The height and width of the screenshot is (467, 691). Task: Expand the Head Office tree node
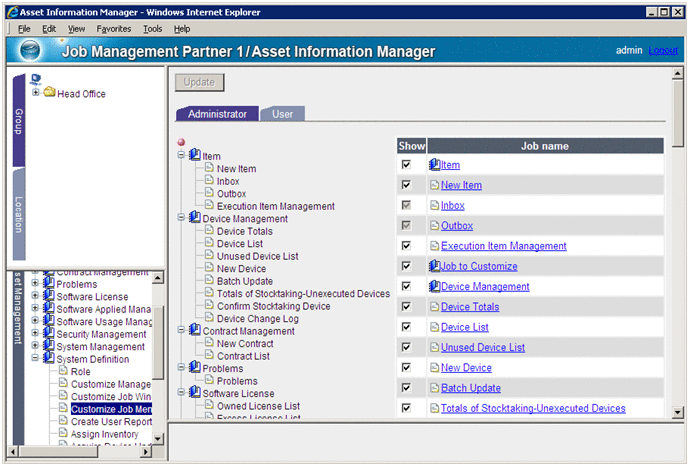(x=36, y=93)
